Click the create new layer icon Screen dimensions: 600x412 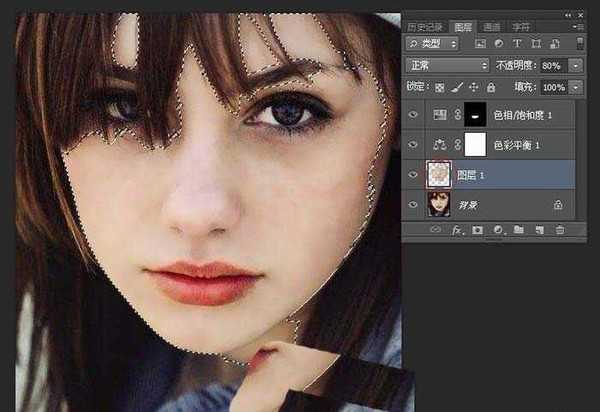pos(538,230)
